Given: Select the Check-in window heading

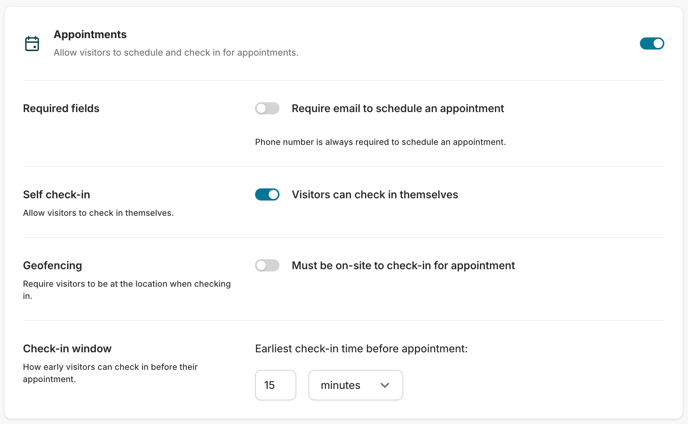Looking at the screenshot, I should click(x=67, y=349).
